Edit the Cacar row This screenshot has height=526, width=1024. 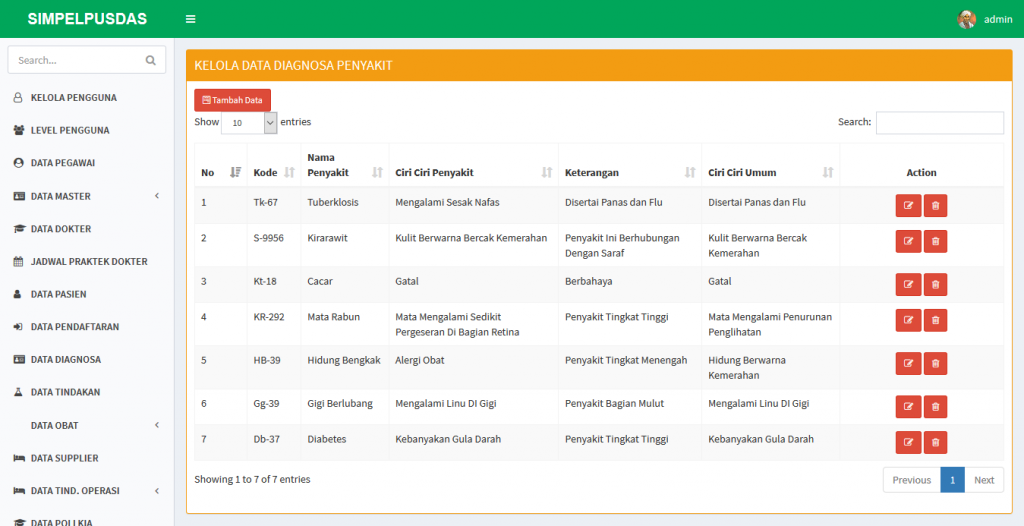(x=908, y=284)
